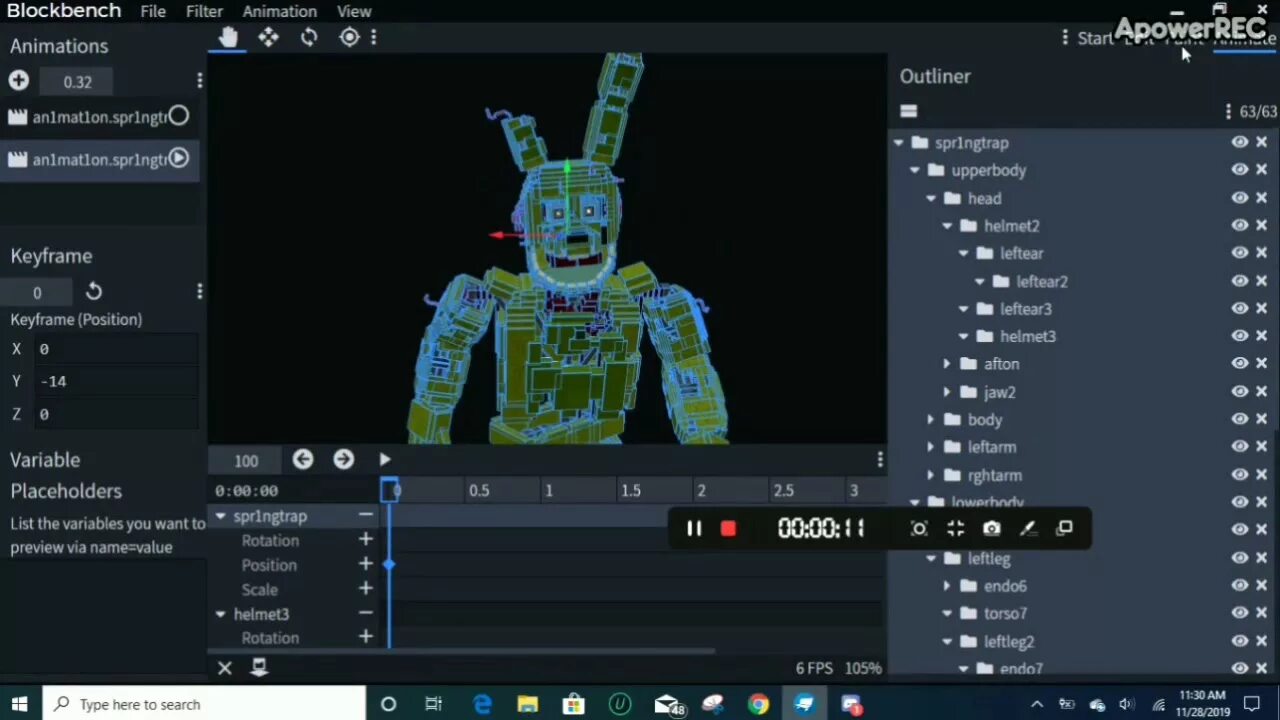Stop the ApowerREC recording
1280x720 pixels.
728,529
